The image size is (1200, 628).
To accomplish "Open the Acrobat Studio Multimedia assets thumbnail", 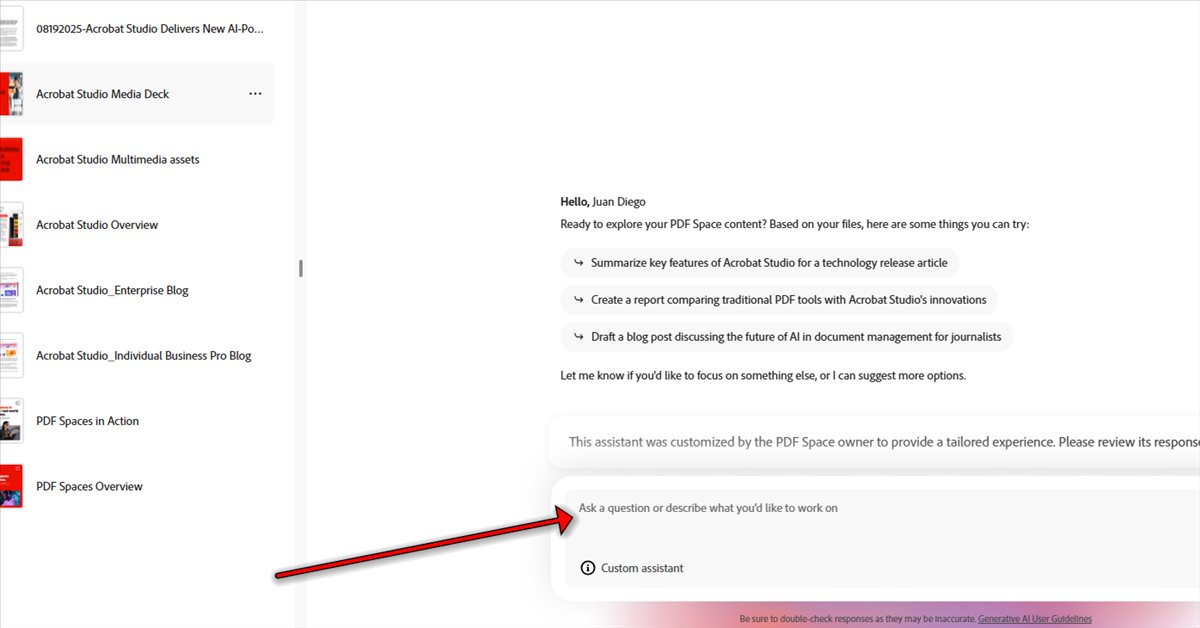I will tap(11, 160).
